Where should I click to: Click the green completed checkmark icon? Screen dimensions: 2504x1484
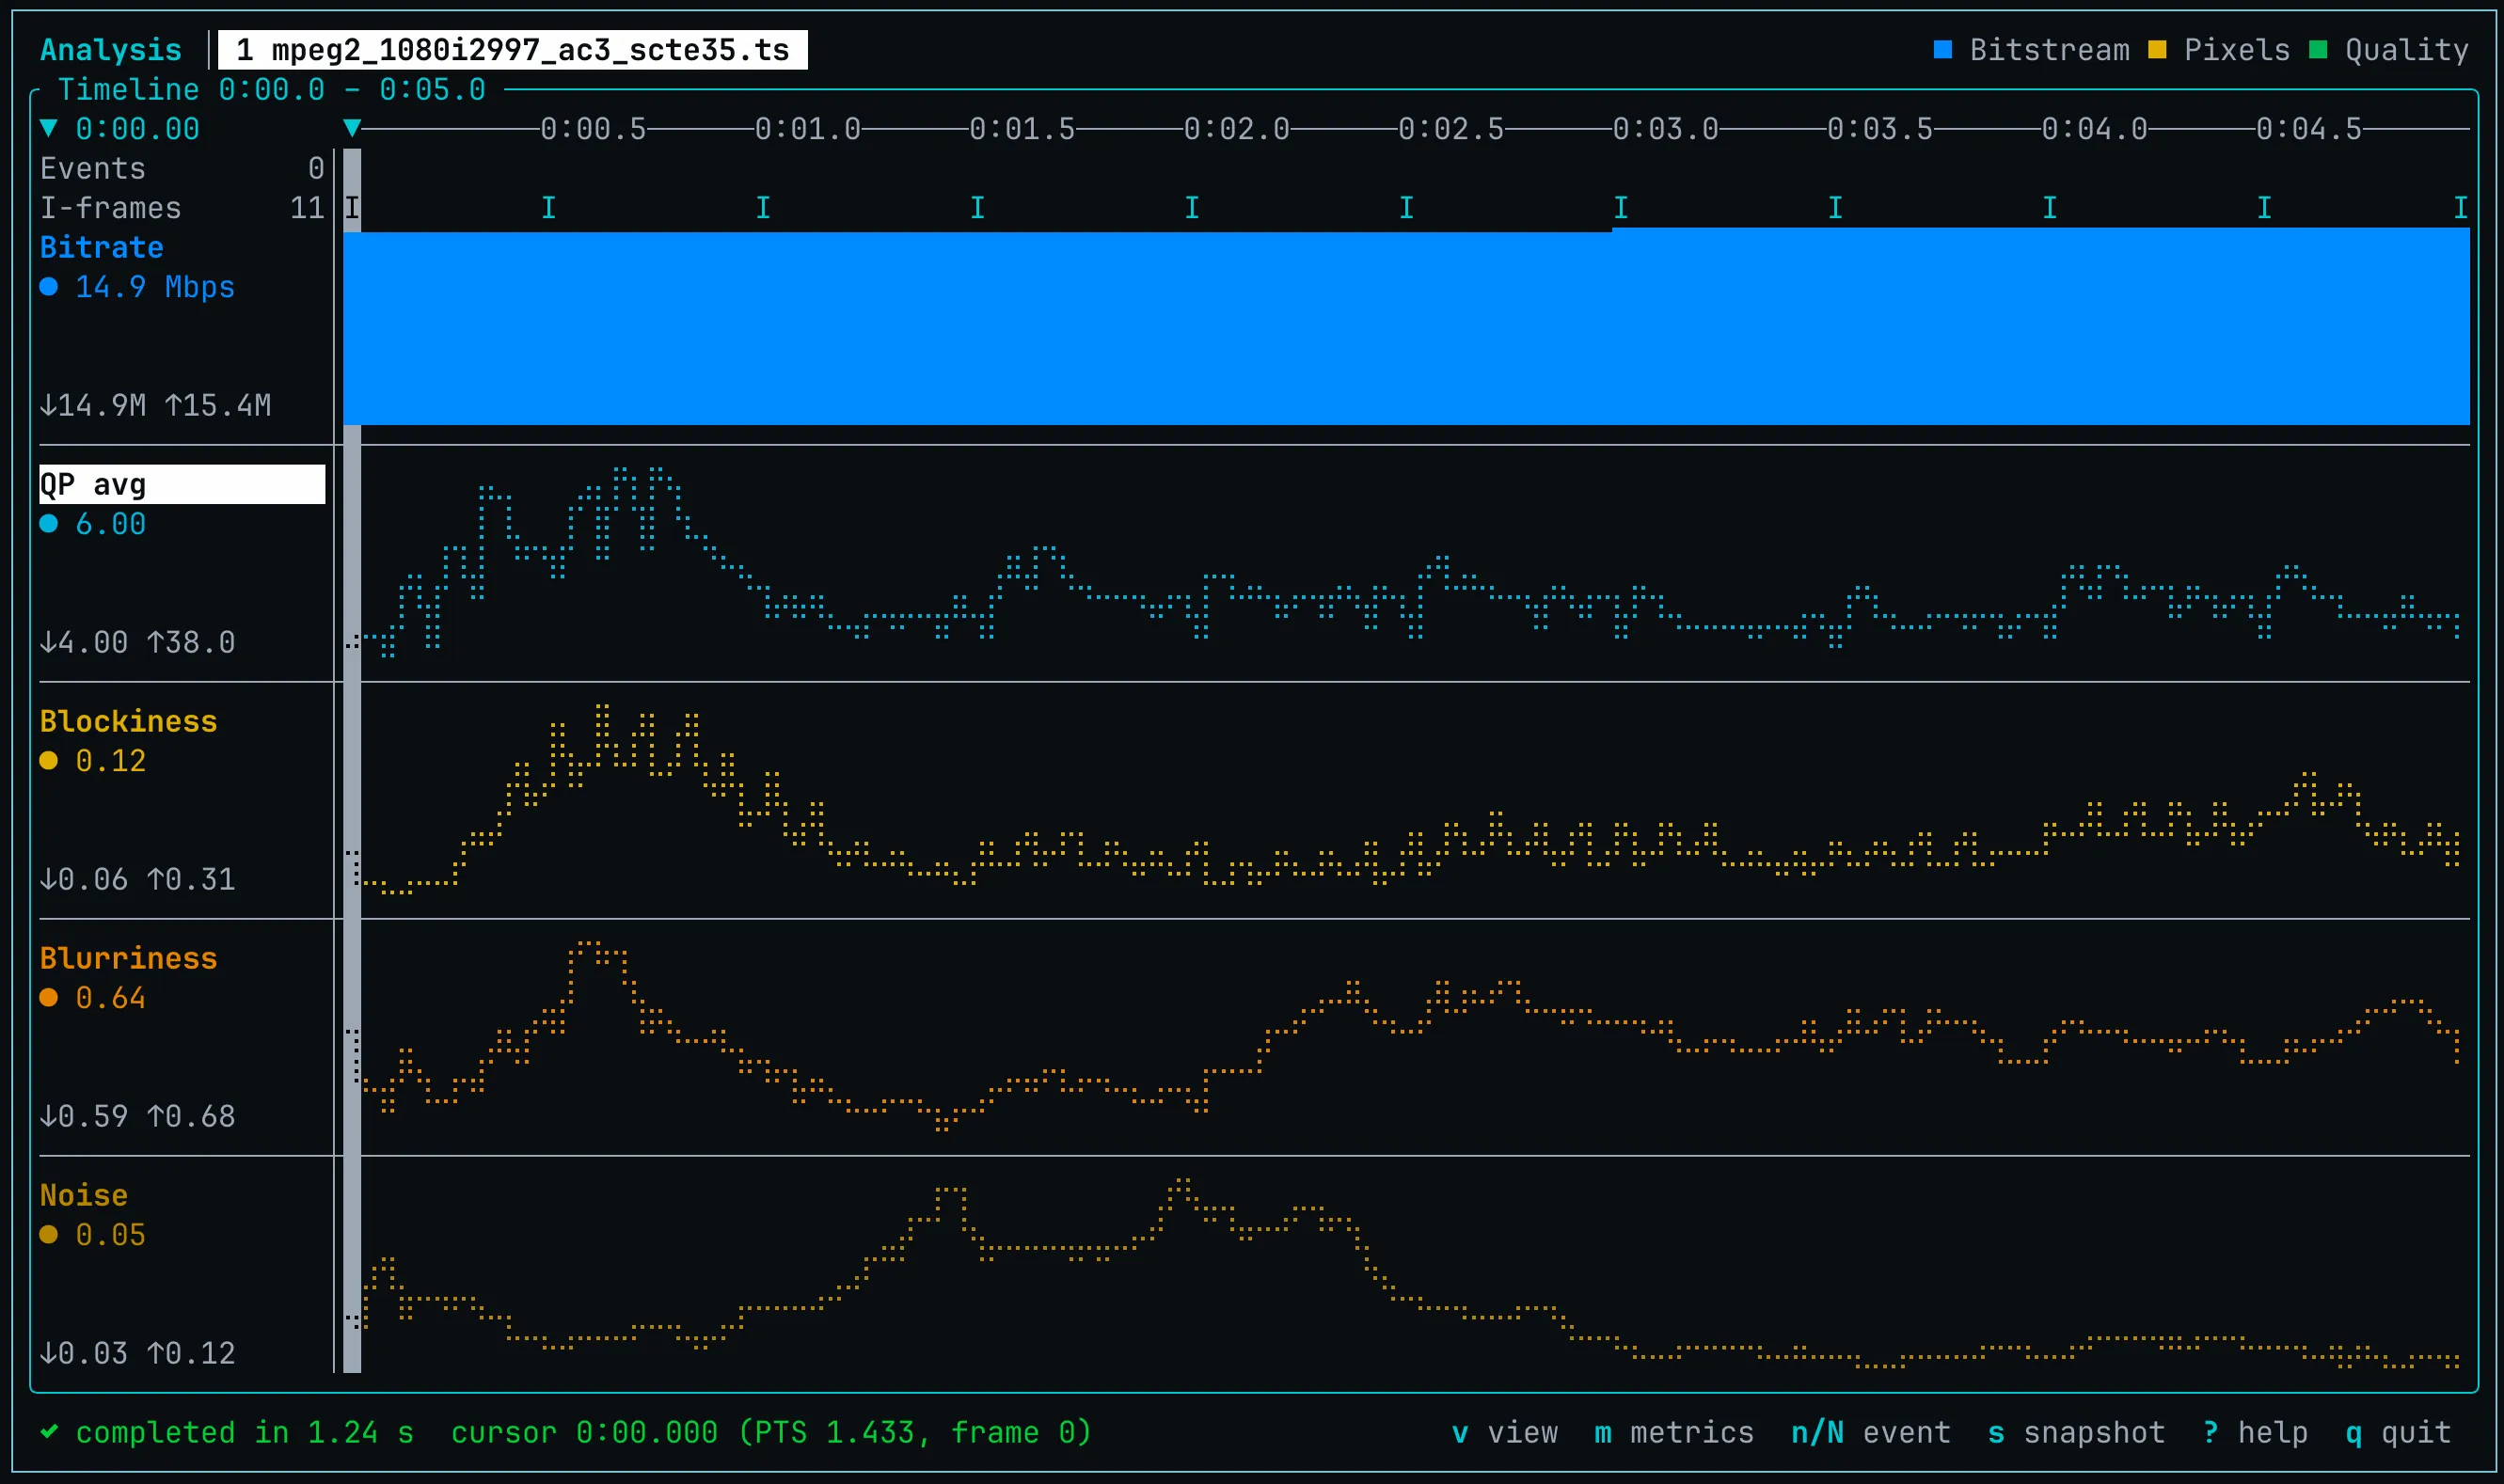[x=49, y=1432]
